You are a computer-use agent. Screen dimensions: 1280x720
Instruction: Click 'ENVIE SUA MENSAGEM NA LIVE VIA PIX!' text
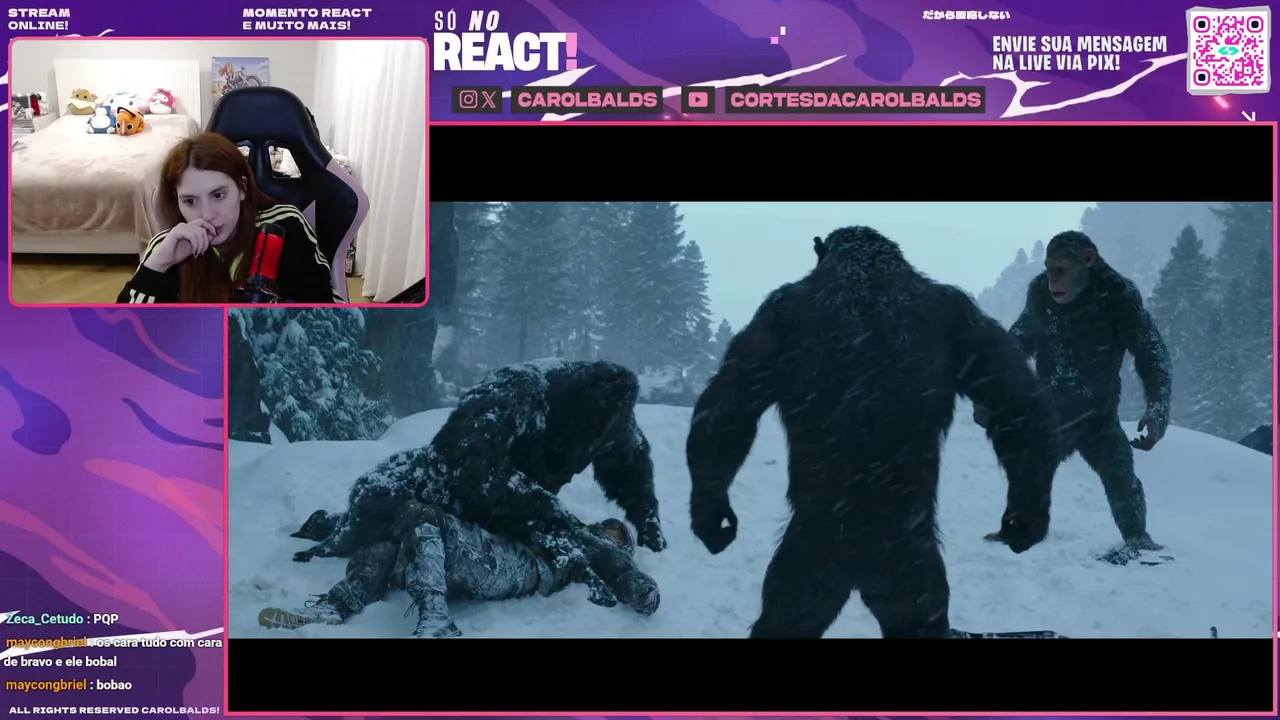[x=1079, y=53]
